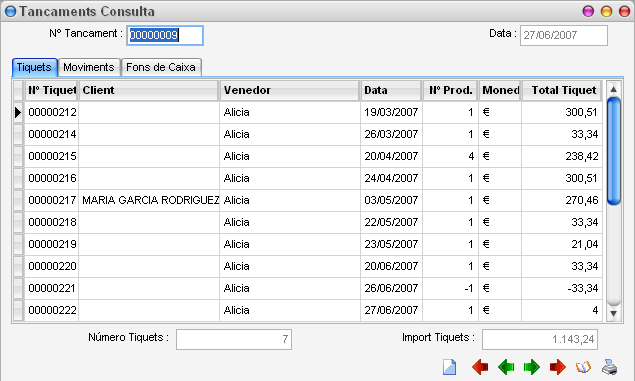Viewport: 635px width, 381px height.
Task: Click ticket number 00000220
Action: pos(52,266)
